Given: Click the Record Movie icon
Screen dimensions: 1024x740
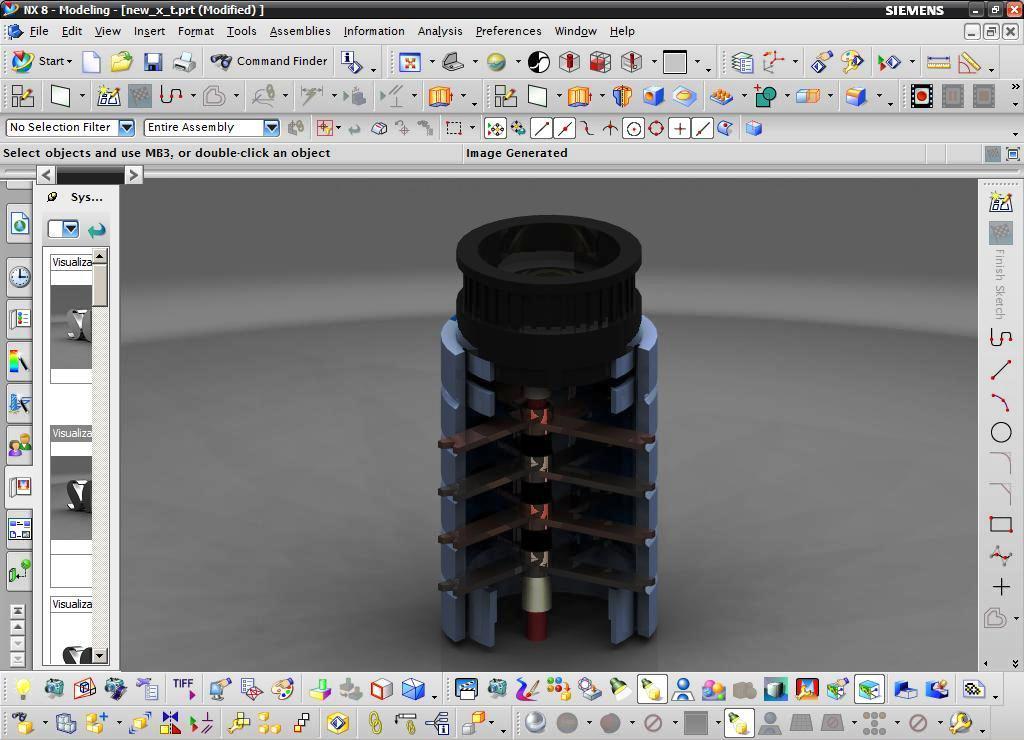Looking at the screenshot, I should pos(921,96).
